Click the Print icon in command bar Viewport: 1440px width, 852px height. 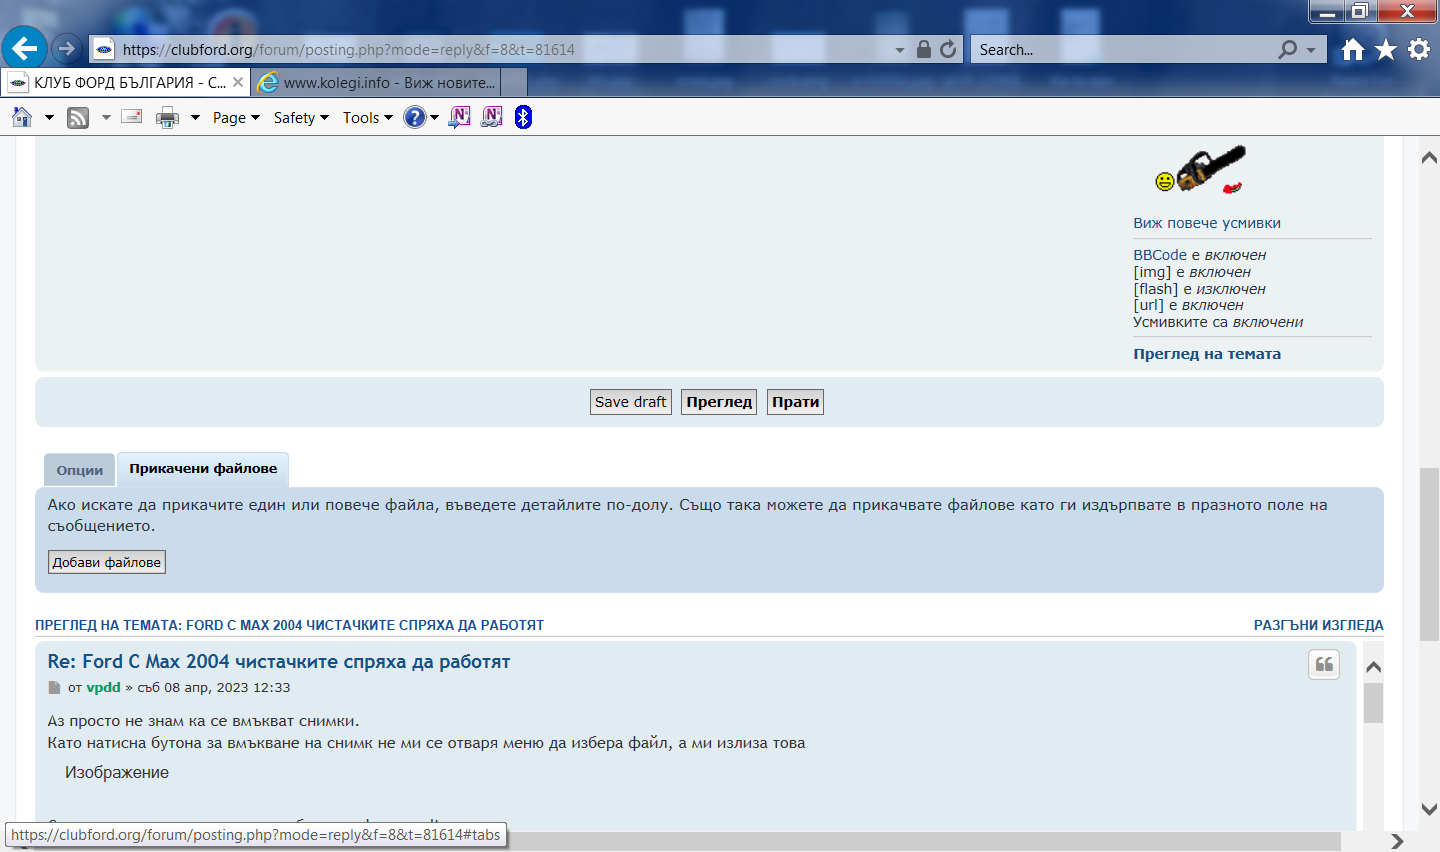[x=167, y=118]
